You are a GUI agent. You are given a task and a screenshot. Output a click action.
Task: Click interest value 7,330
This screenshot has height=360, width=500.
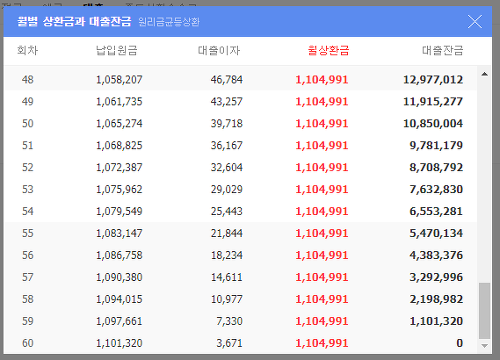coord(229,321)
